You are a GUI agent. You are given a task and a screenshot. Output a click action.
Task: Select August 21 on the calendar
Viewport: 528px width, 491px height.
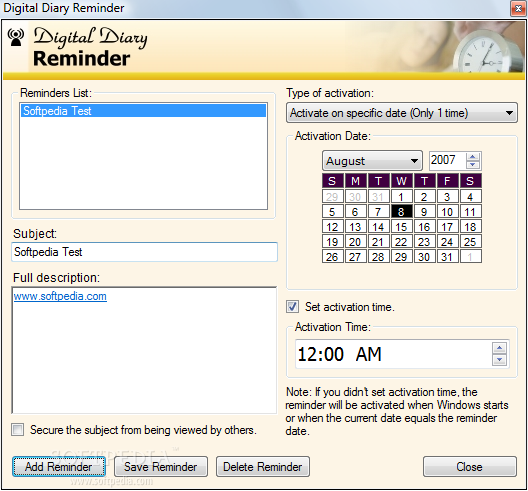point(378,241)
